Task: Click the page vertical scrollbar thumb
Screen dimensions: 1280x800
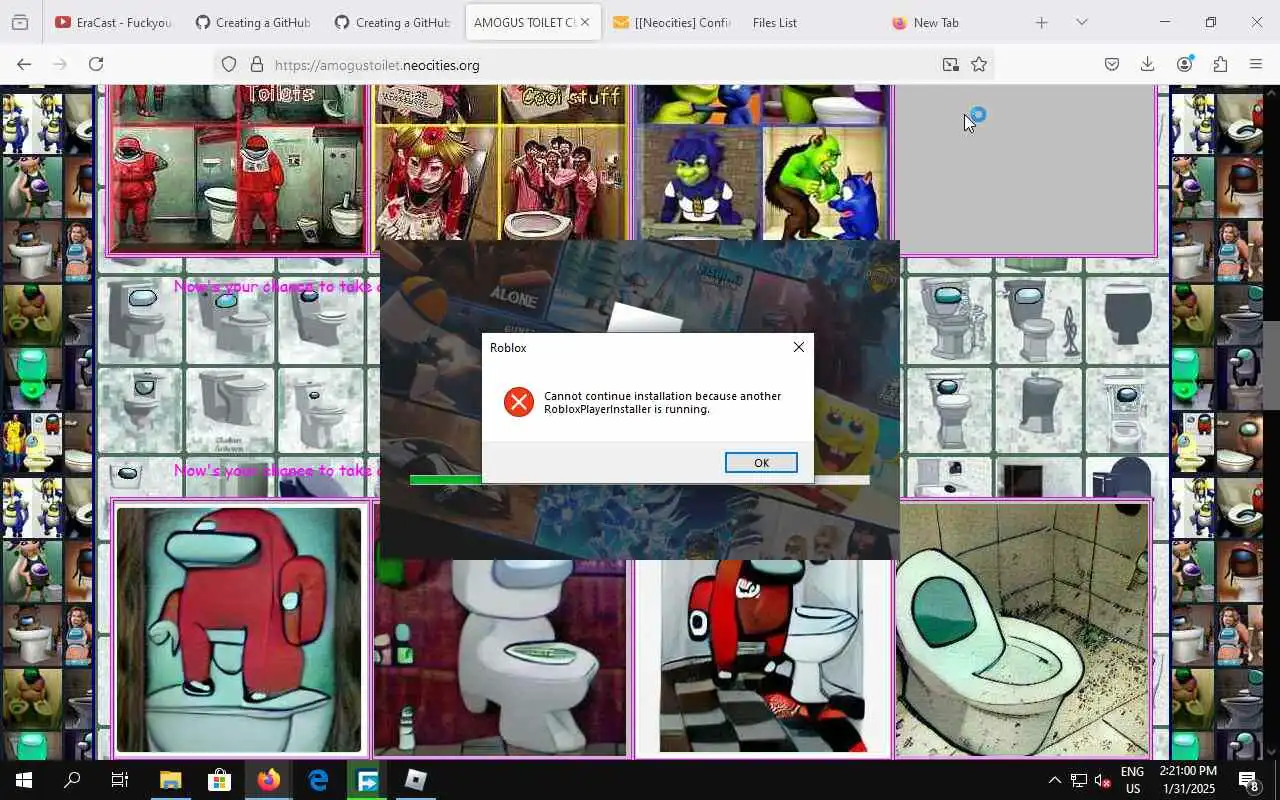Action: 1271,365
